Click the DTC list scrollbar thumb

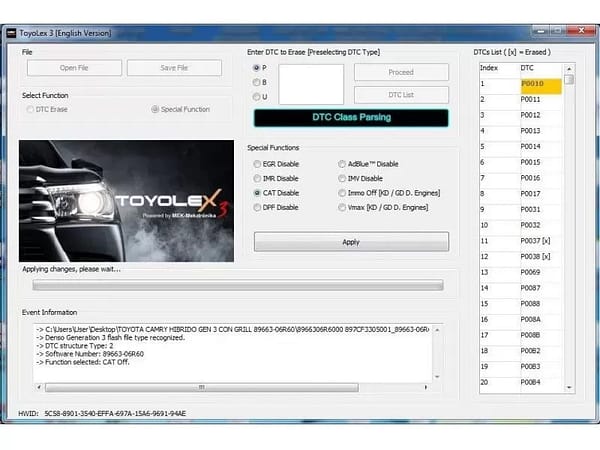click(x=569, y=79)
